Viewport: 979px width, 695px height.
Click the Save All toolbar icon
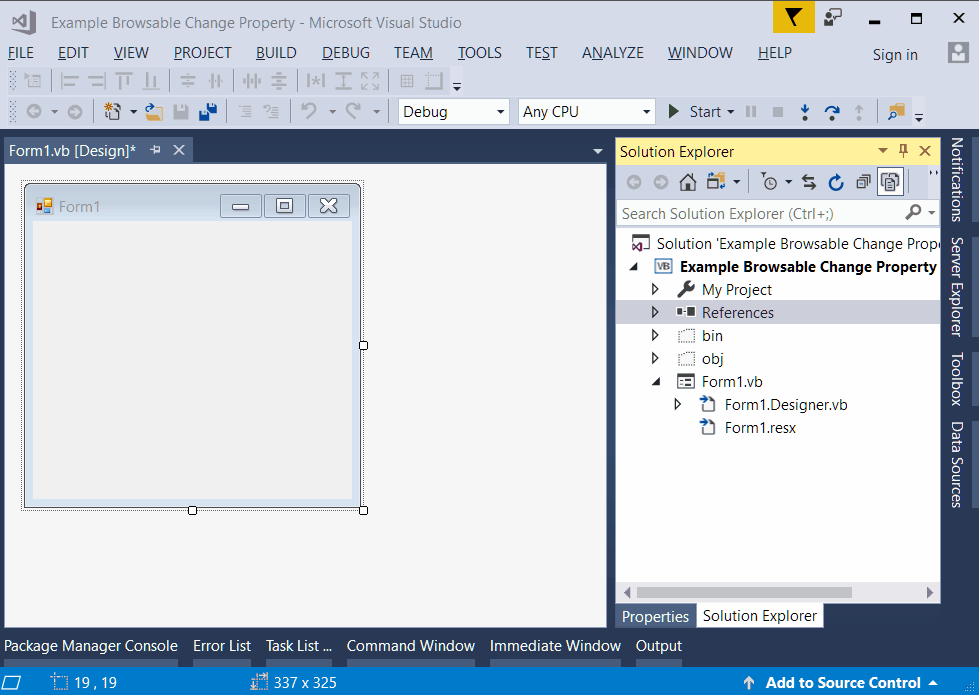[x=208, y=111]
